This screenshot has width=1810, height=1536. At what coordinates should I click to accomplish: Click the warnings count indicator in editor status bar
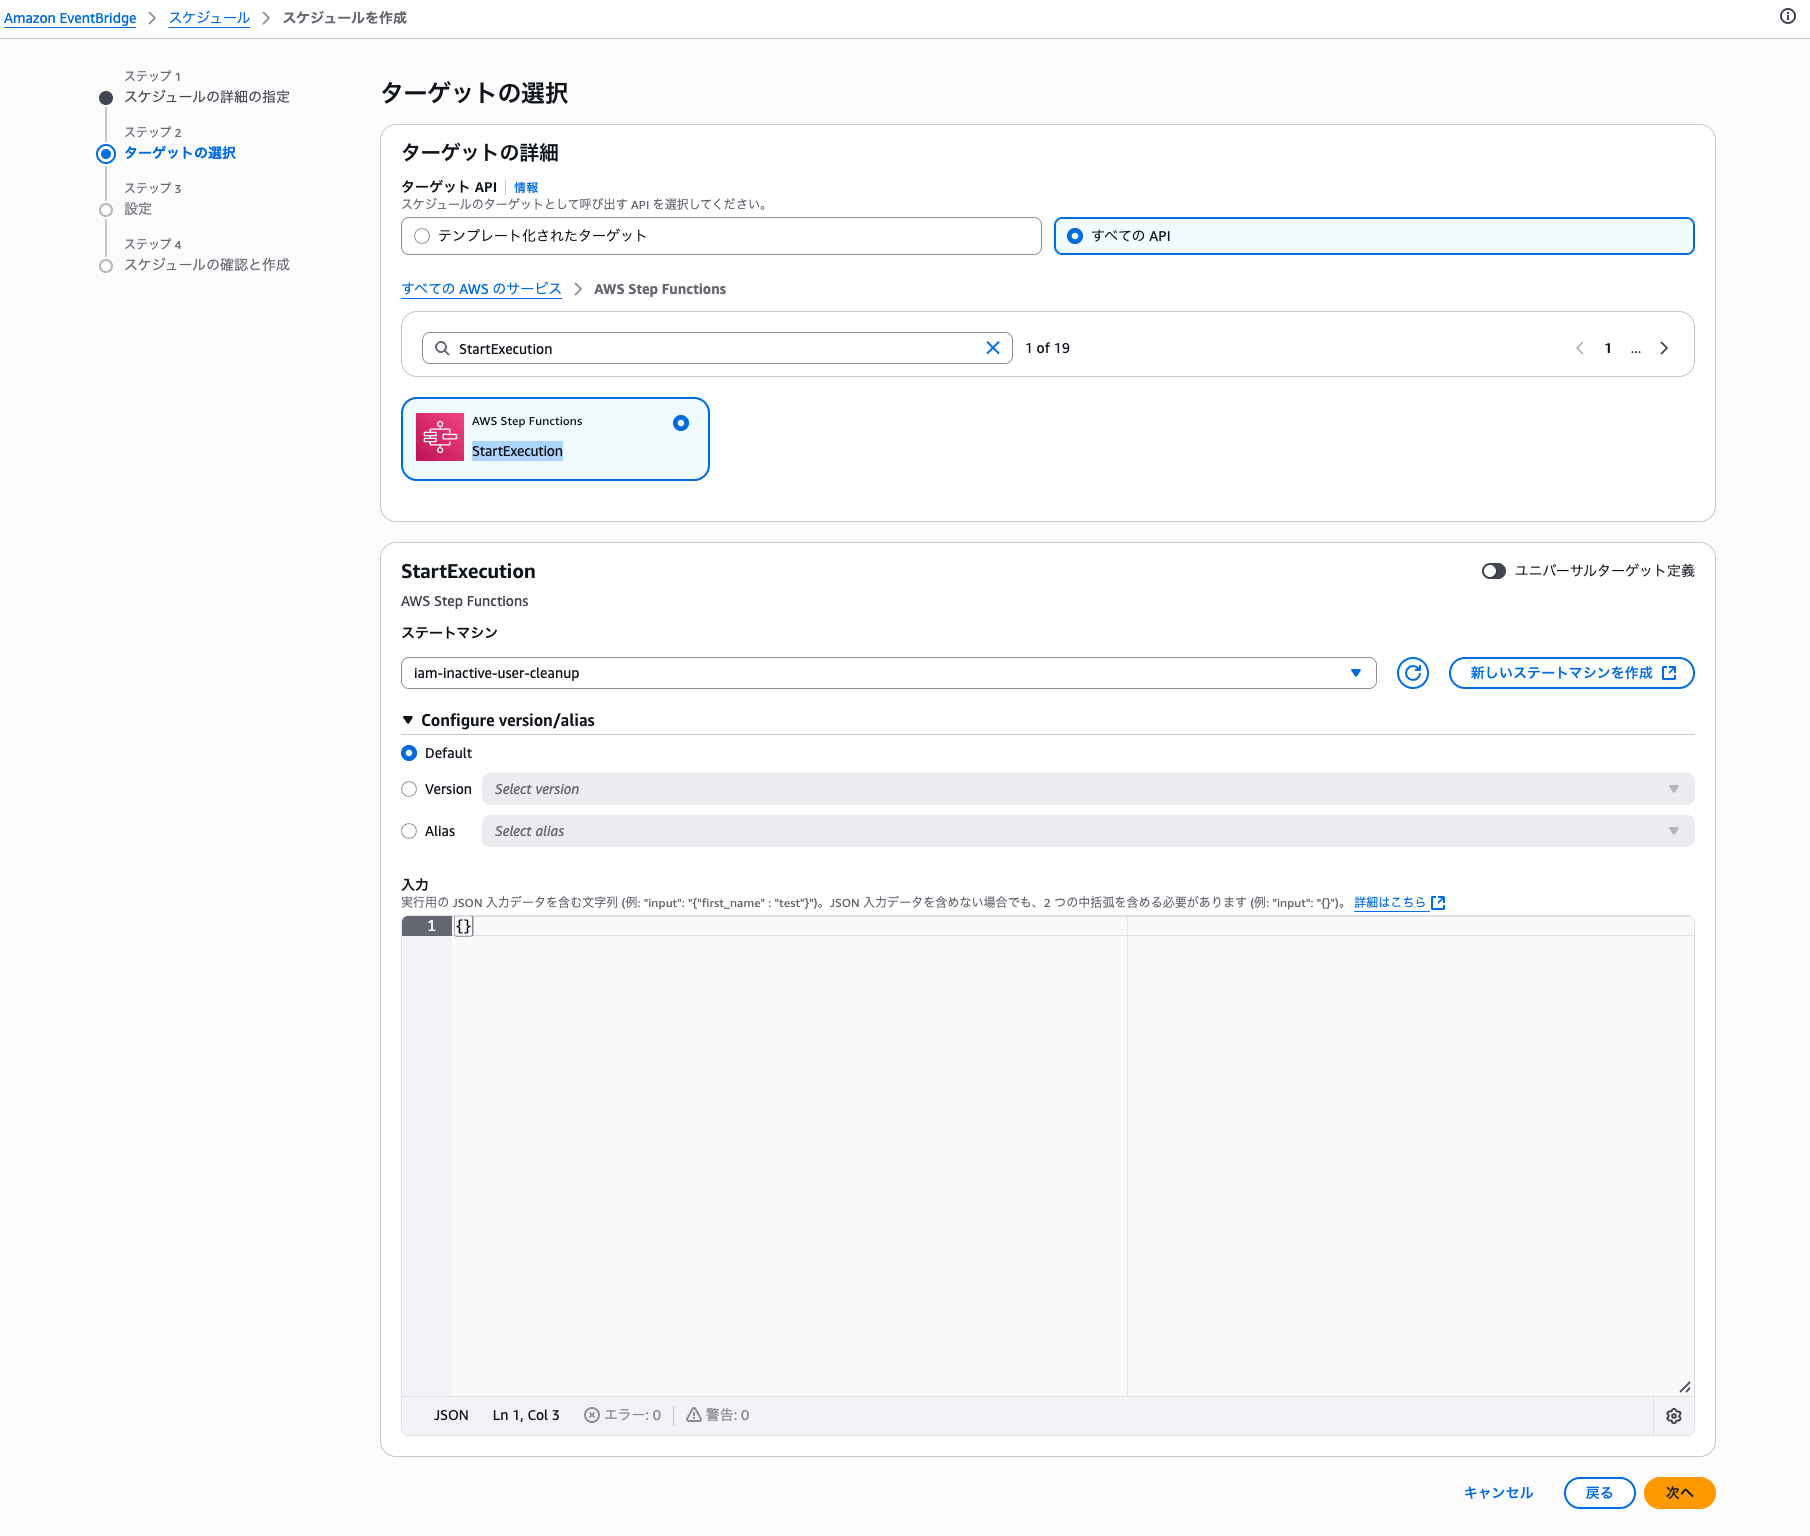717,1415
